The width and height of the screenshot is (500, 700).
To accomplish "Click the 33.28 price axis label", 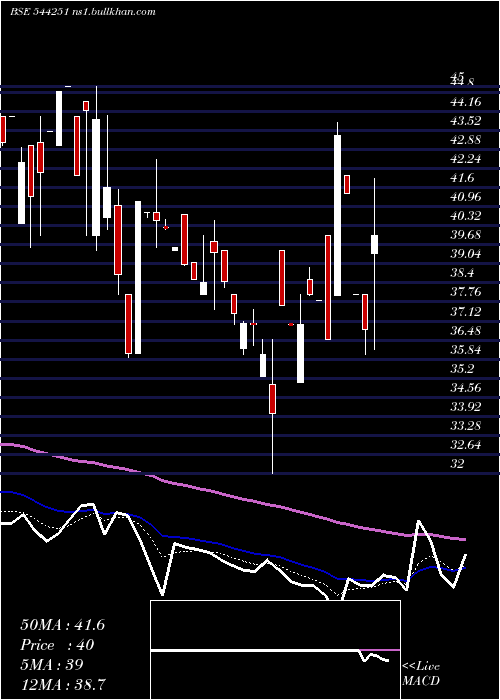I will (x=466, y=426).
